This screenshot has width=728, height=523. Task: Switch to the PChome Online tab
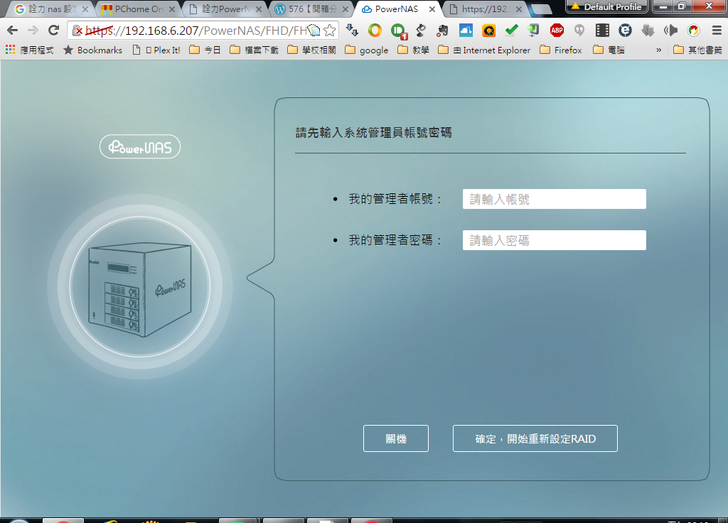point(137,9)
